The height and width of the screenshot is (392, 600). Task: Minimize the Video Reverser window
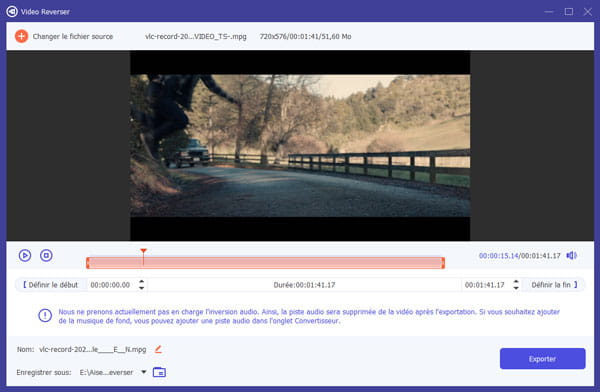(549, 11)
